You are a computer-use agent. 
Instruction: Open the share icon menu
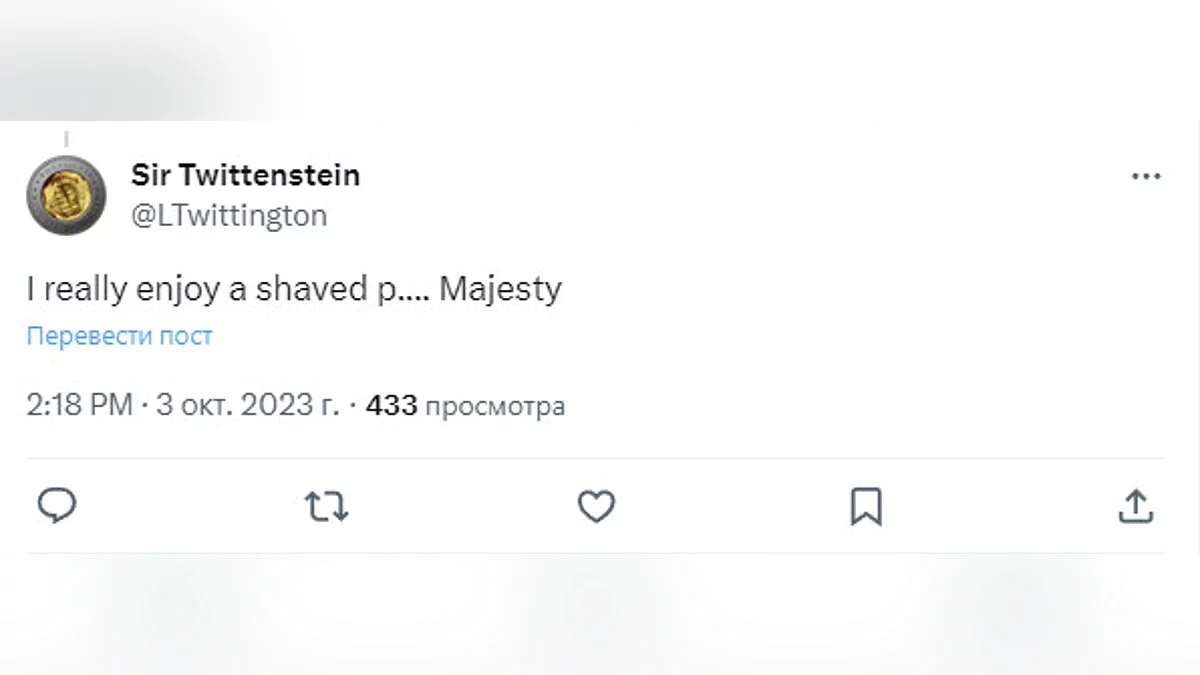[x=1135, y=507]
